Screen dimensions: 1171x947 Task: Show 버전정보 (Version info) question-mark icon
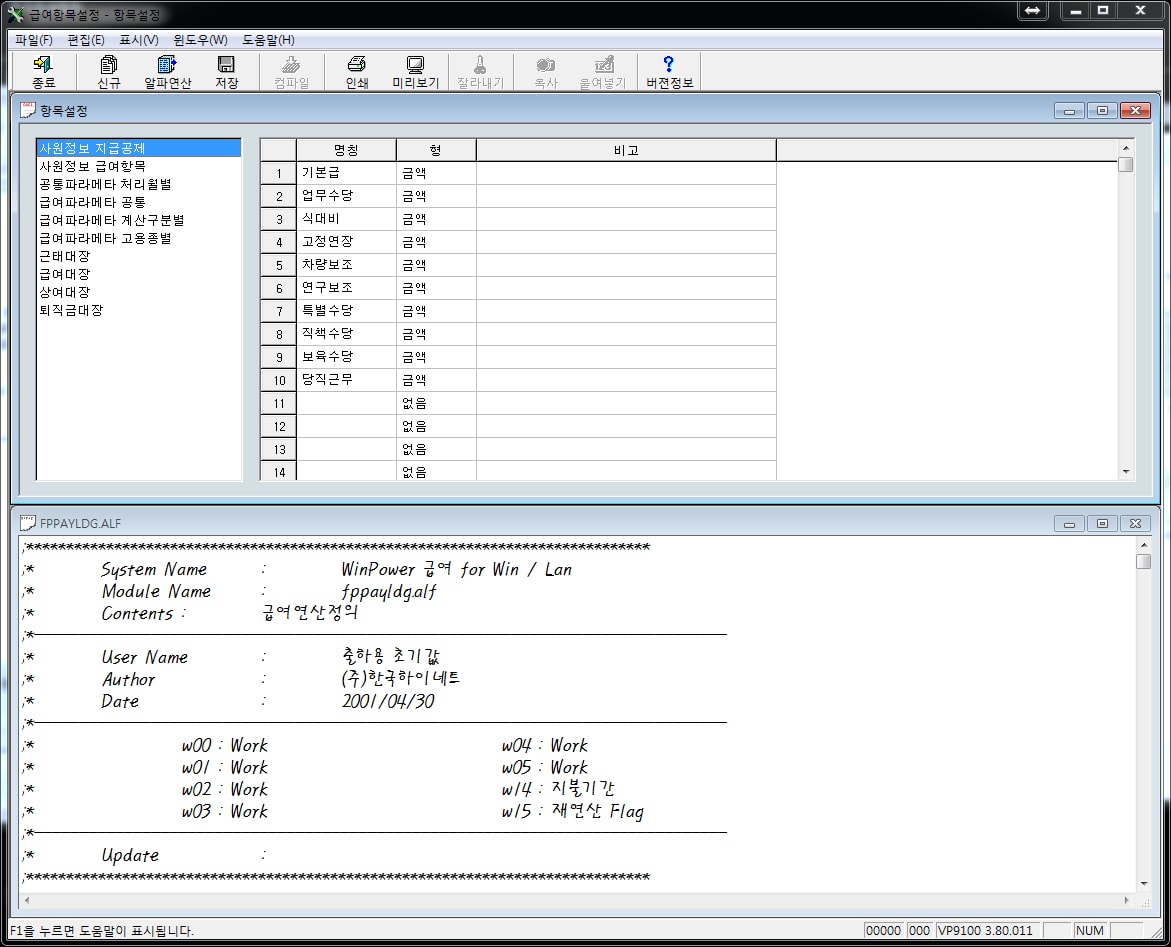coord(669,72)
